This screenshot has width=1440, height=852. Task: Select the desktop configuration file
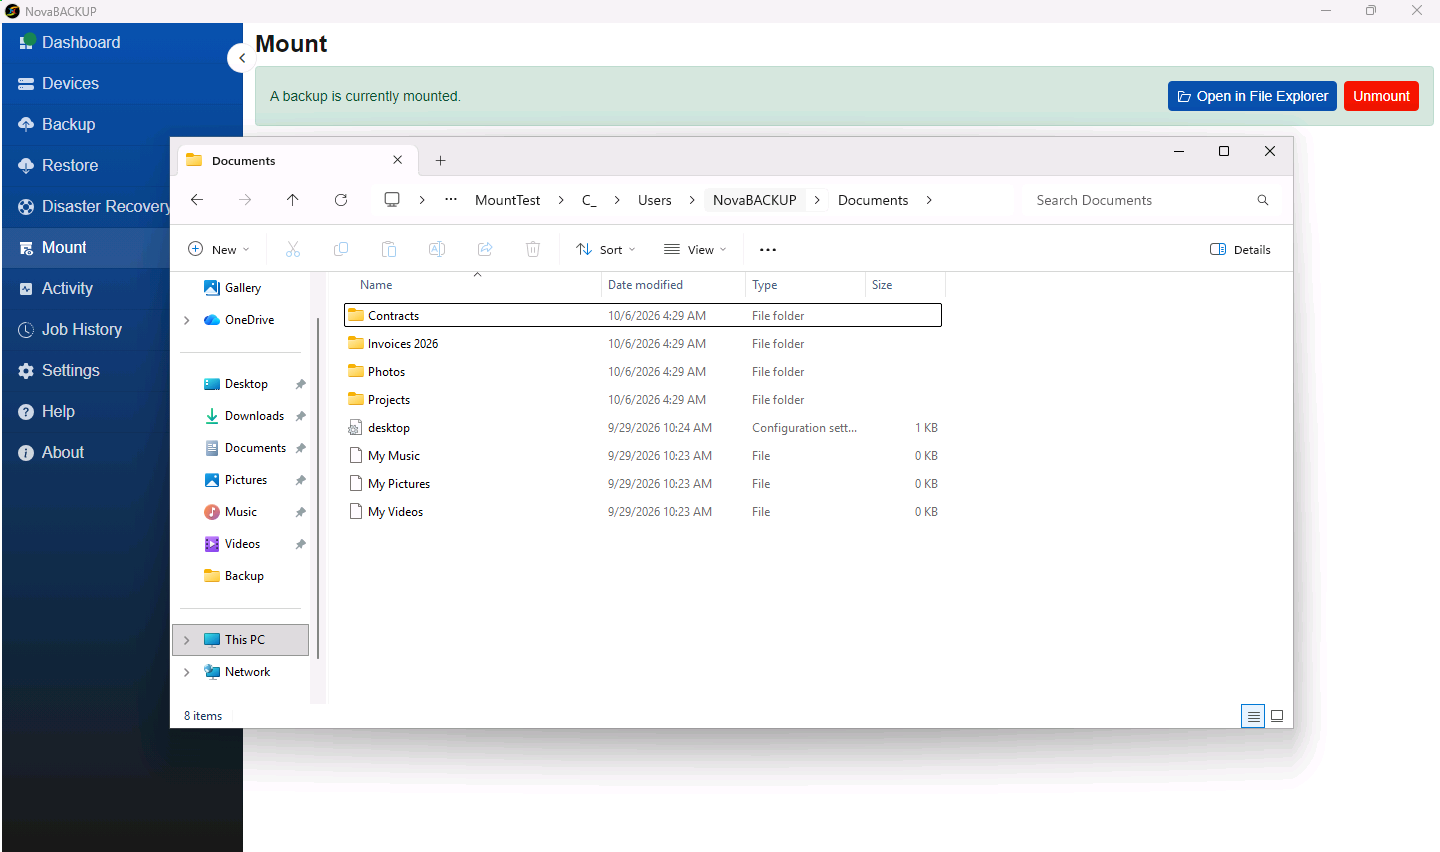tap(643, 427)
